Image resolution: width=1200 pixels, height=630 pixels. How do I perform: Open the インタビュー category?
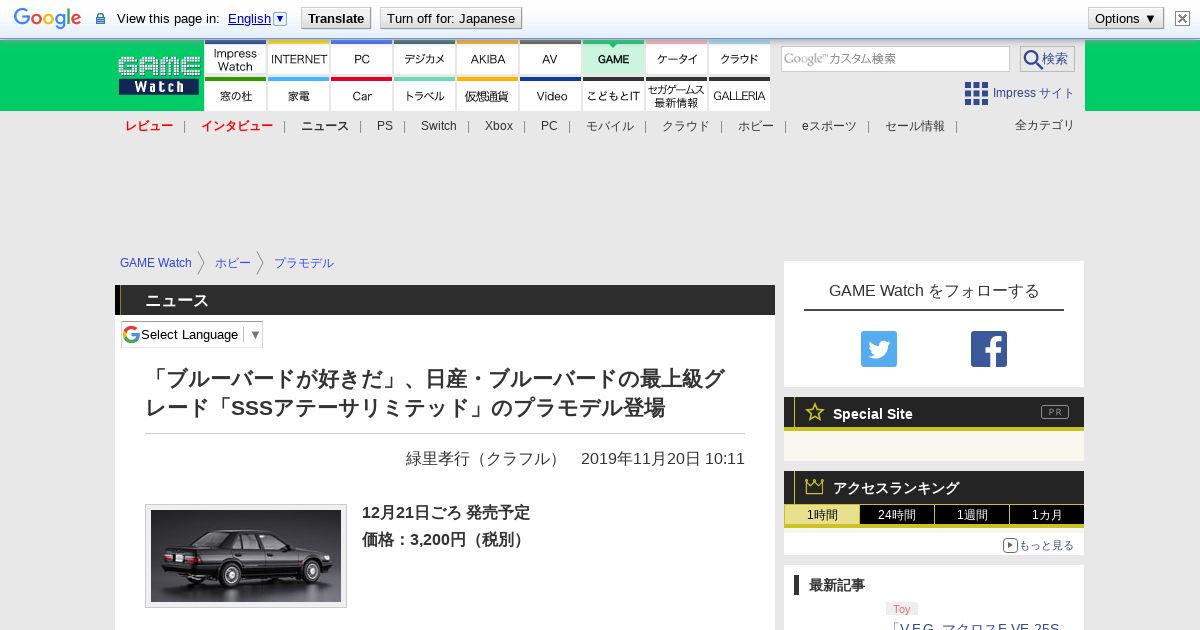pos(237,126)
